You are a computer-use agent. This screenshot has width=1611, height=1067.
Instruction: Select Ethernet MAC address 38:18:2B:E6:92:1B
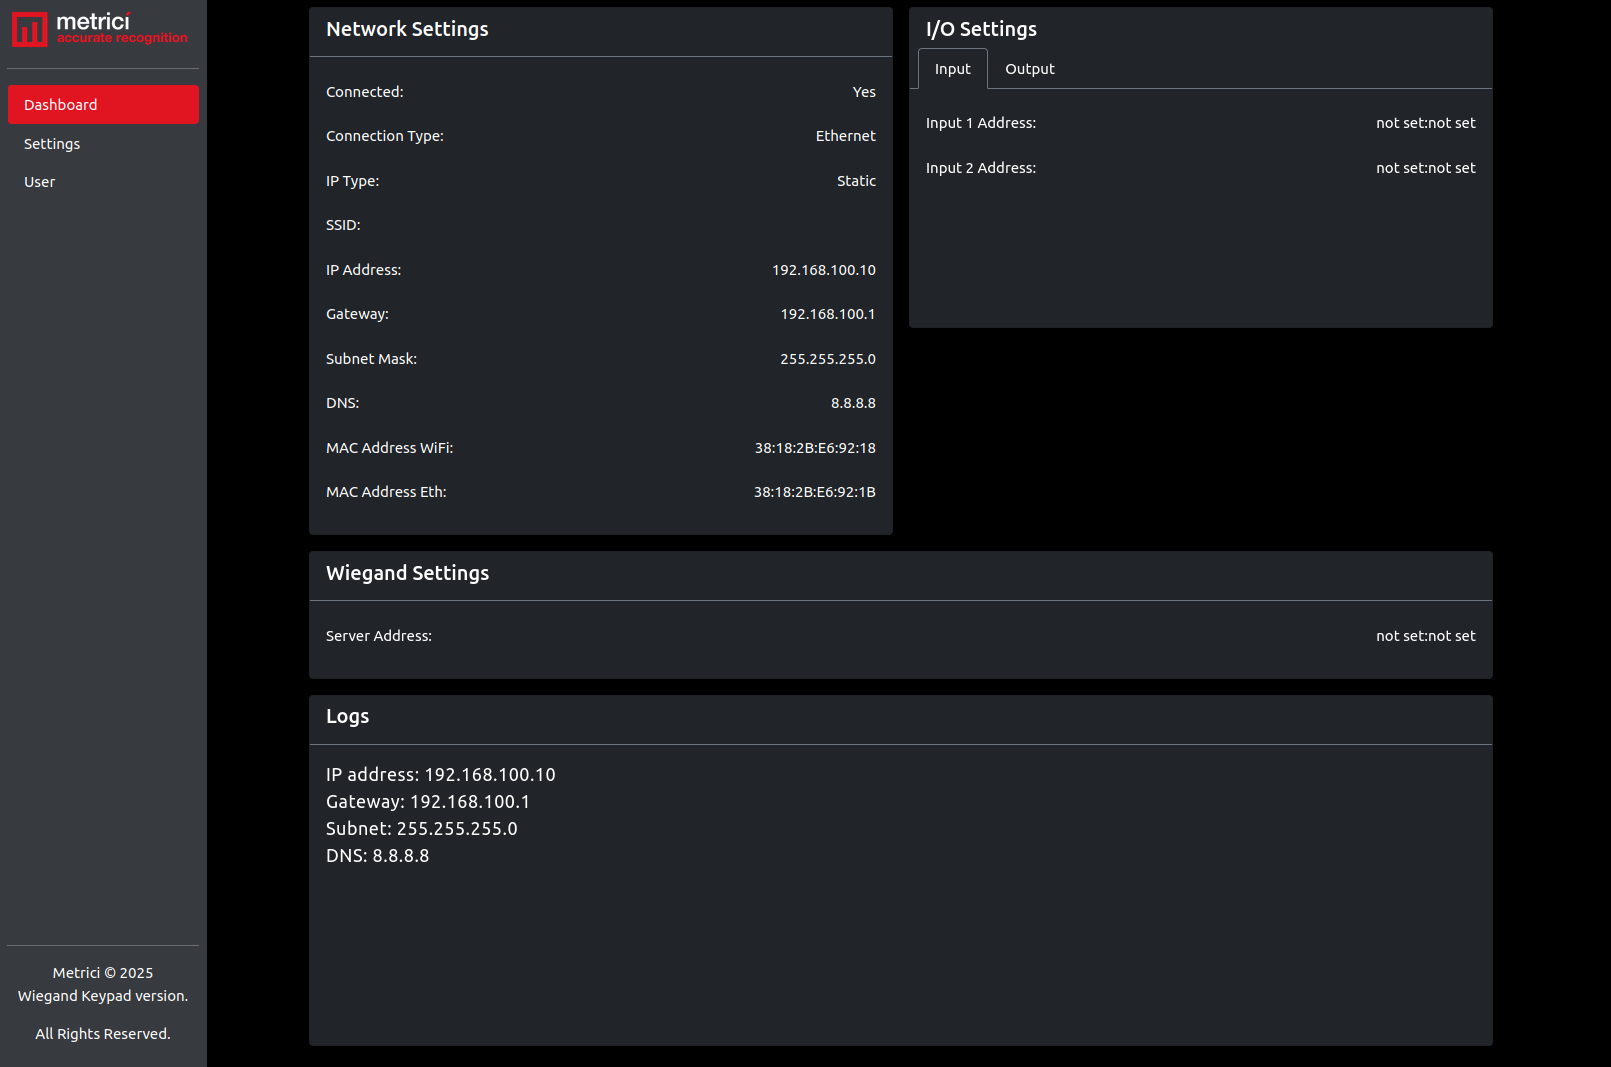pos(815,492)
